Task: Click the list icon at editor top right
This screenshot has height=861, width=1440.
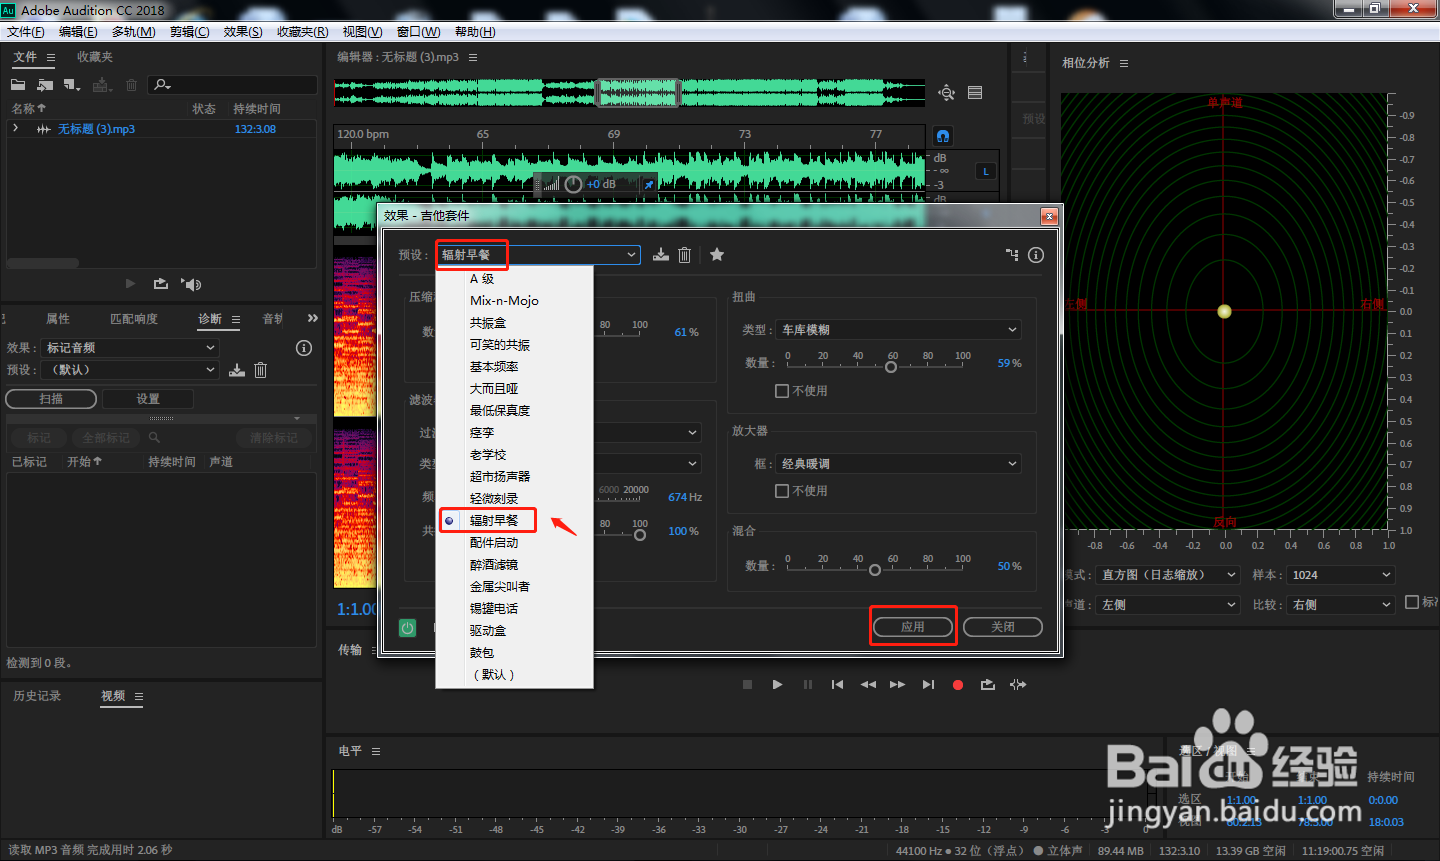Action: click(x=975, y=93)
